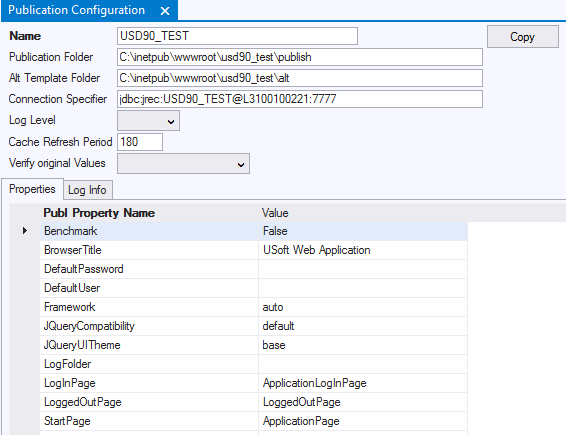Screen dimensions: 566x435
Task: Click into the Alt Template Folder field
Action: tap(300, 78)
